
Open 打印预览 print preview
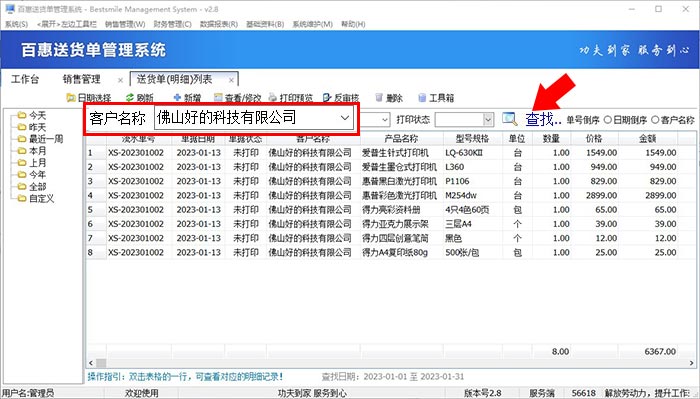click(291, 97)
